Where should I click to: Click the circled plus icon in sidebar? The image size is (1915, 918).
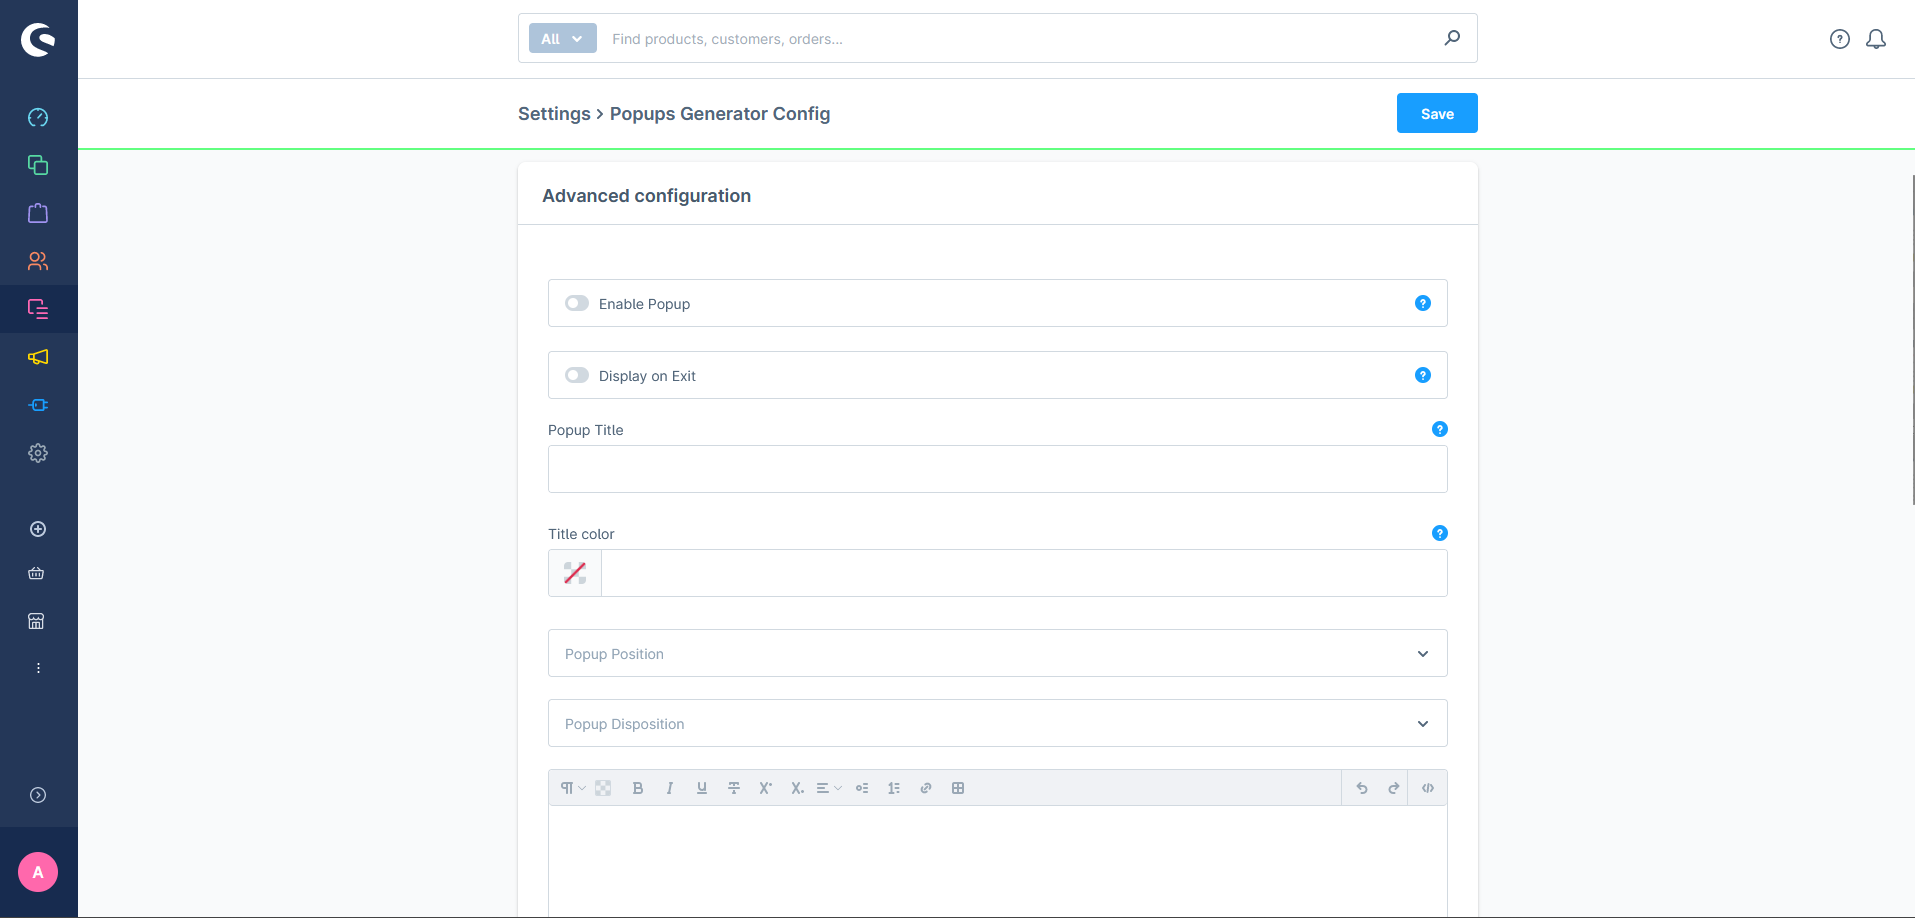point(38,529)
